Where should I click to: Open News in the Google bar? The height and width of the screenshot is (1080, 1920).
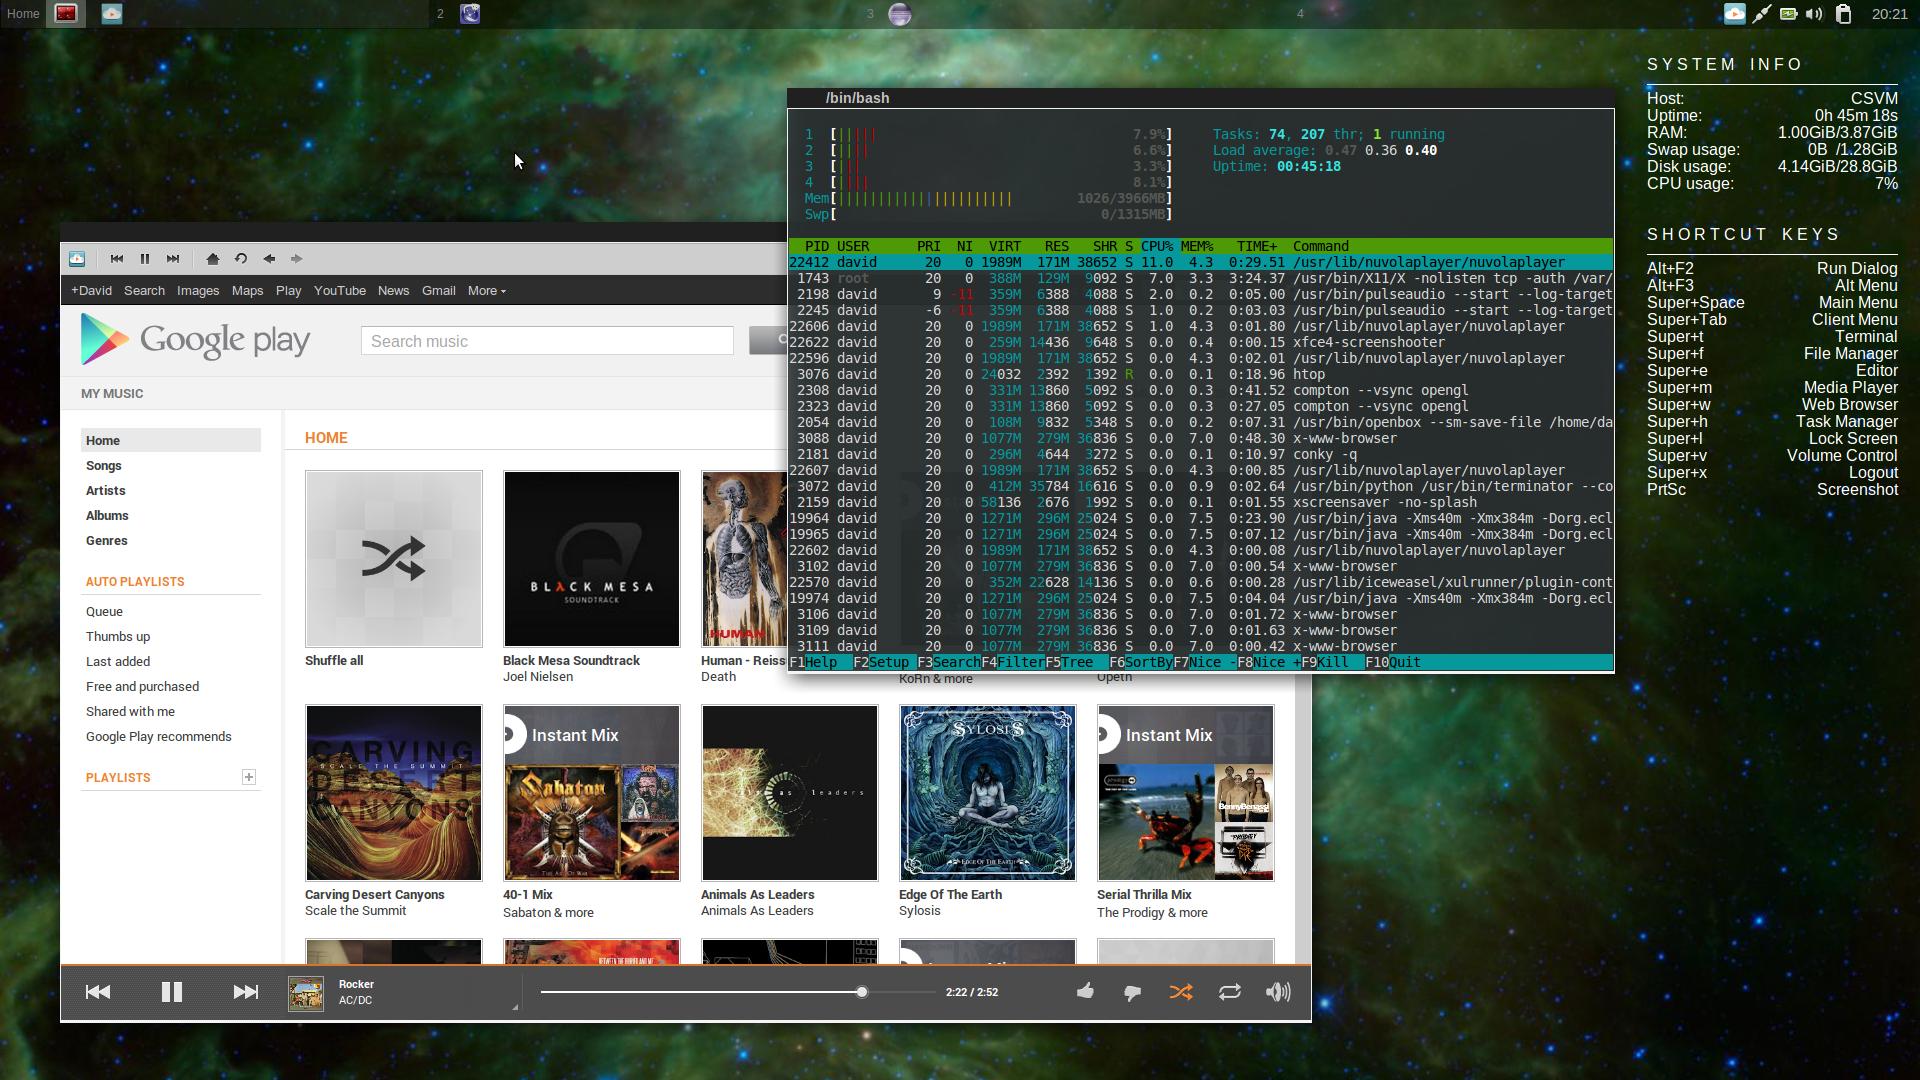(x=393, y=291)
